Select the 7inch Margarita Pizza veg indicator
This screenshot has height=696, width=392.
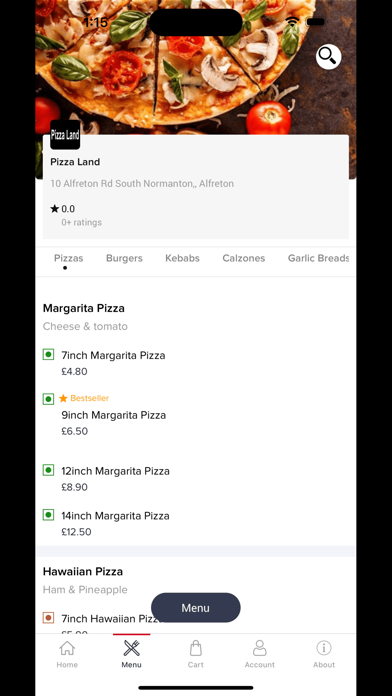[48, 354]
